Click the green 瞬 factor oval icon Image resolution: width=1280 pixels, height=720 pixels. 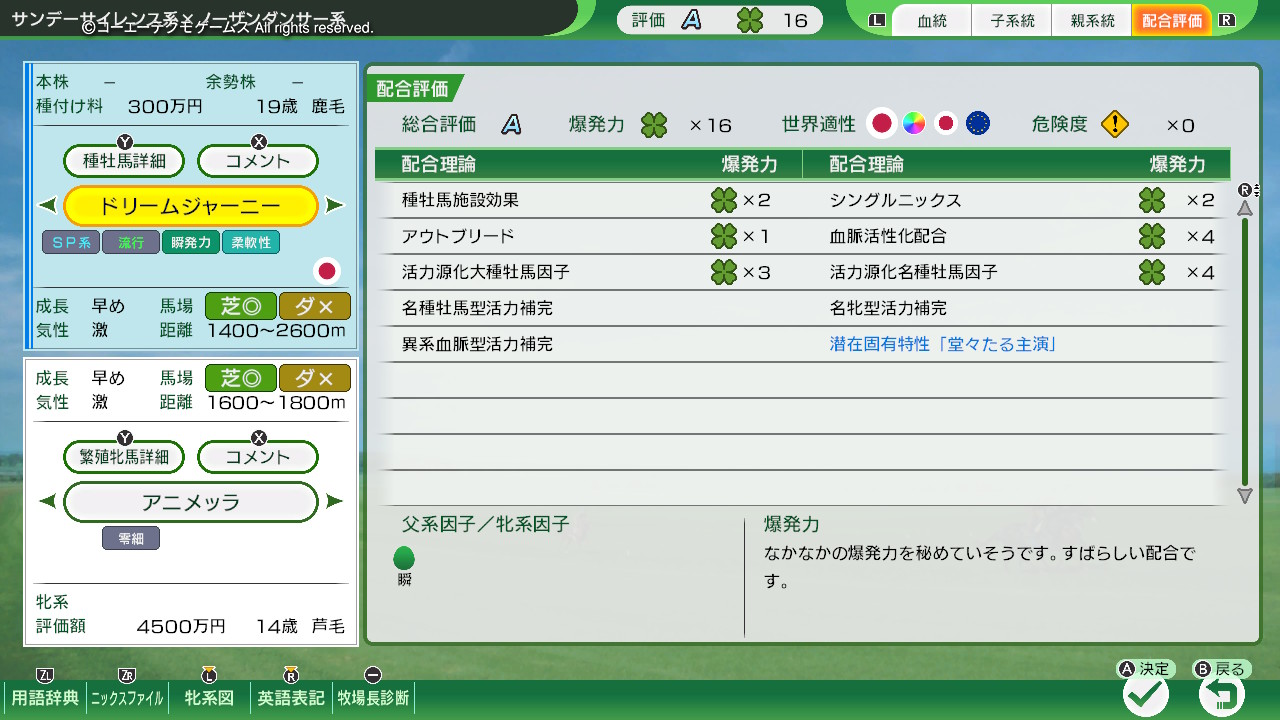click(x=404, y=558)
